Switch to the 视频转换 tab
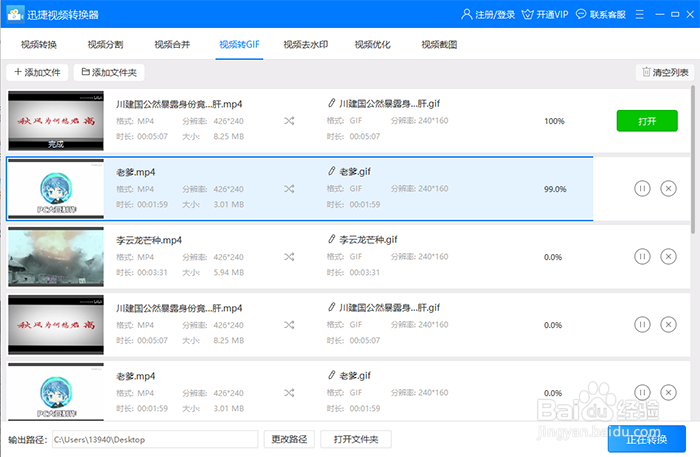 (39, 44)
